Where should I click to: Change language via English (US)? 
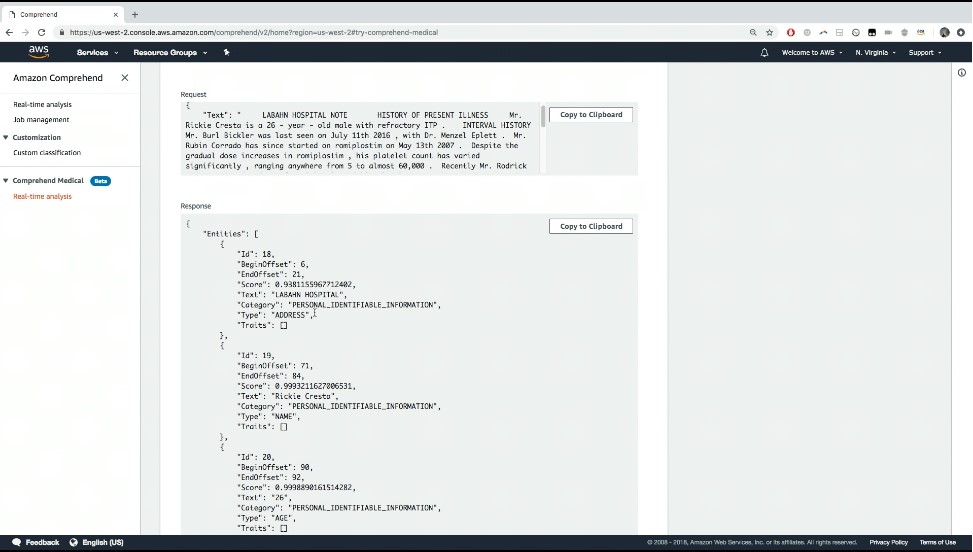click(103, 542)
